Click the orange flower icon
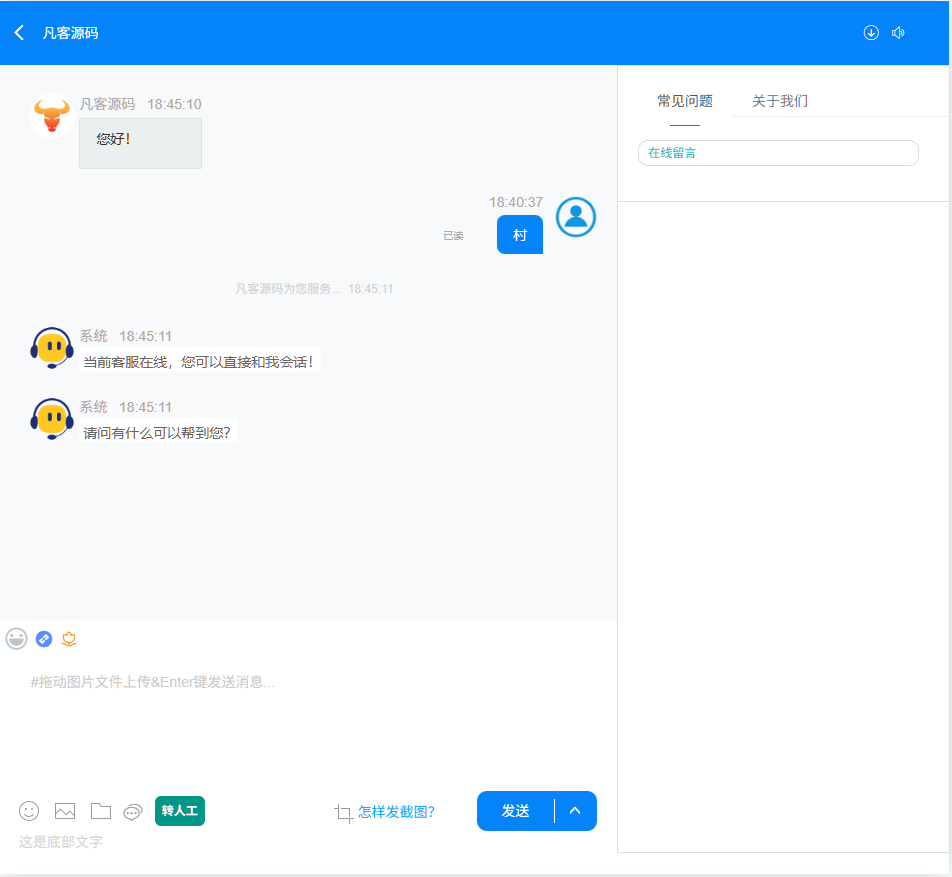This screenshot has width=952, height=877. pos(69,639)
